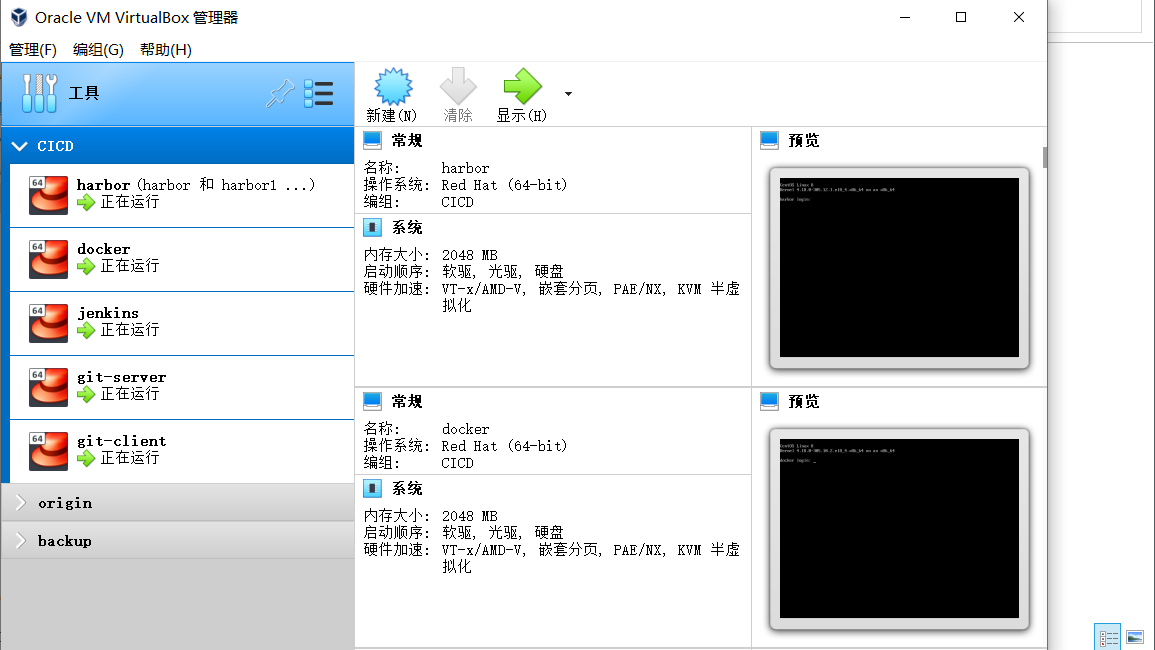Click the details pane vertical scrollbar

click(1045, 157)
